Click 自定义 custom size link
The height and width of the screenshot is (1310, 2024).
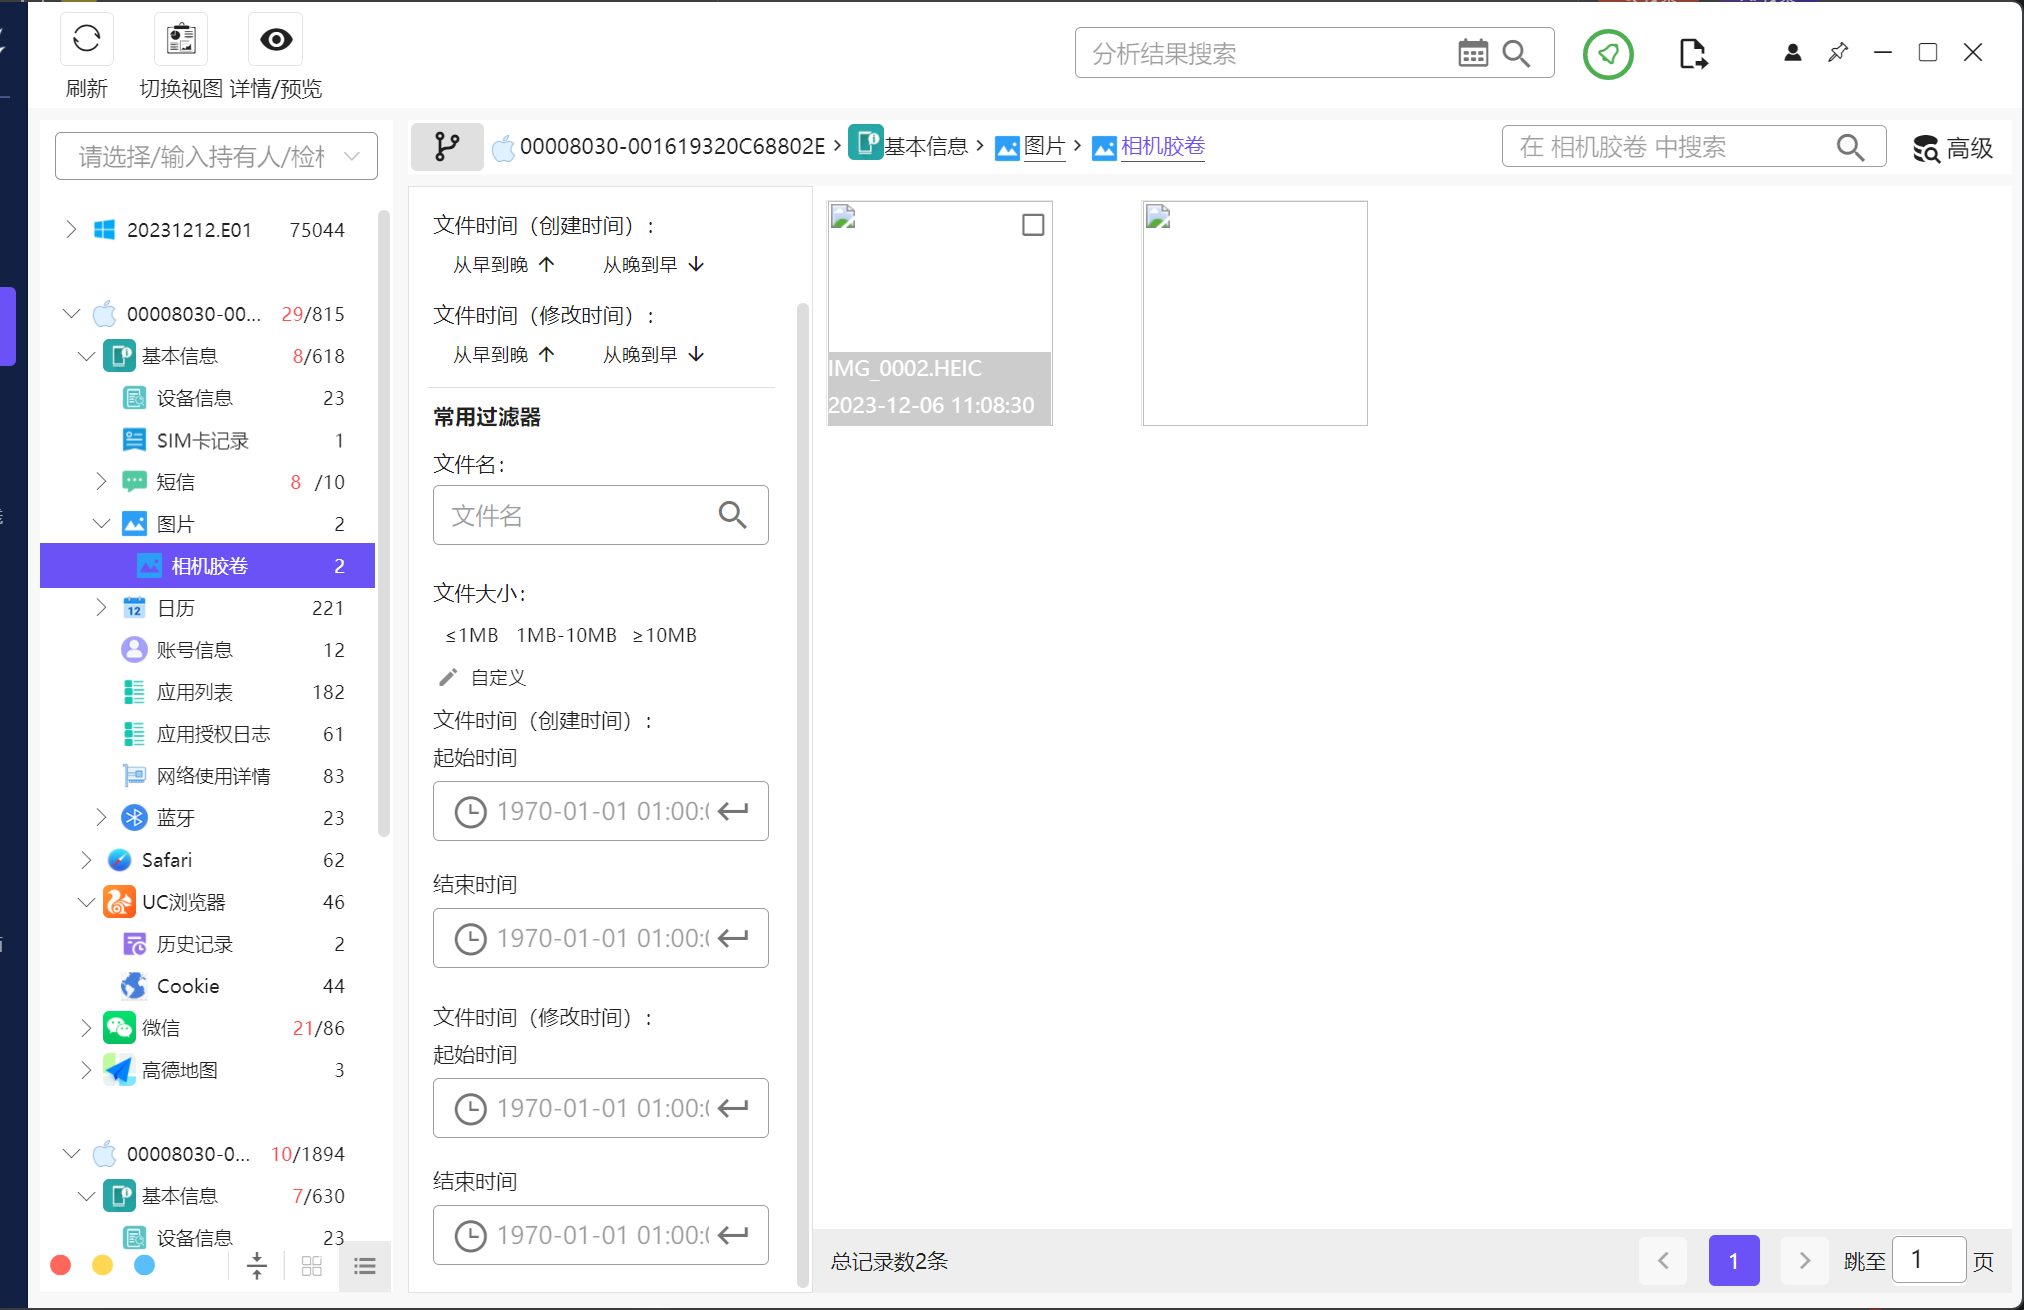pos(497,678)
